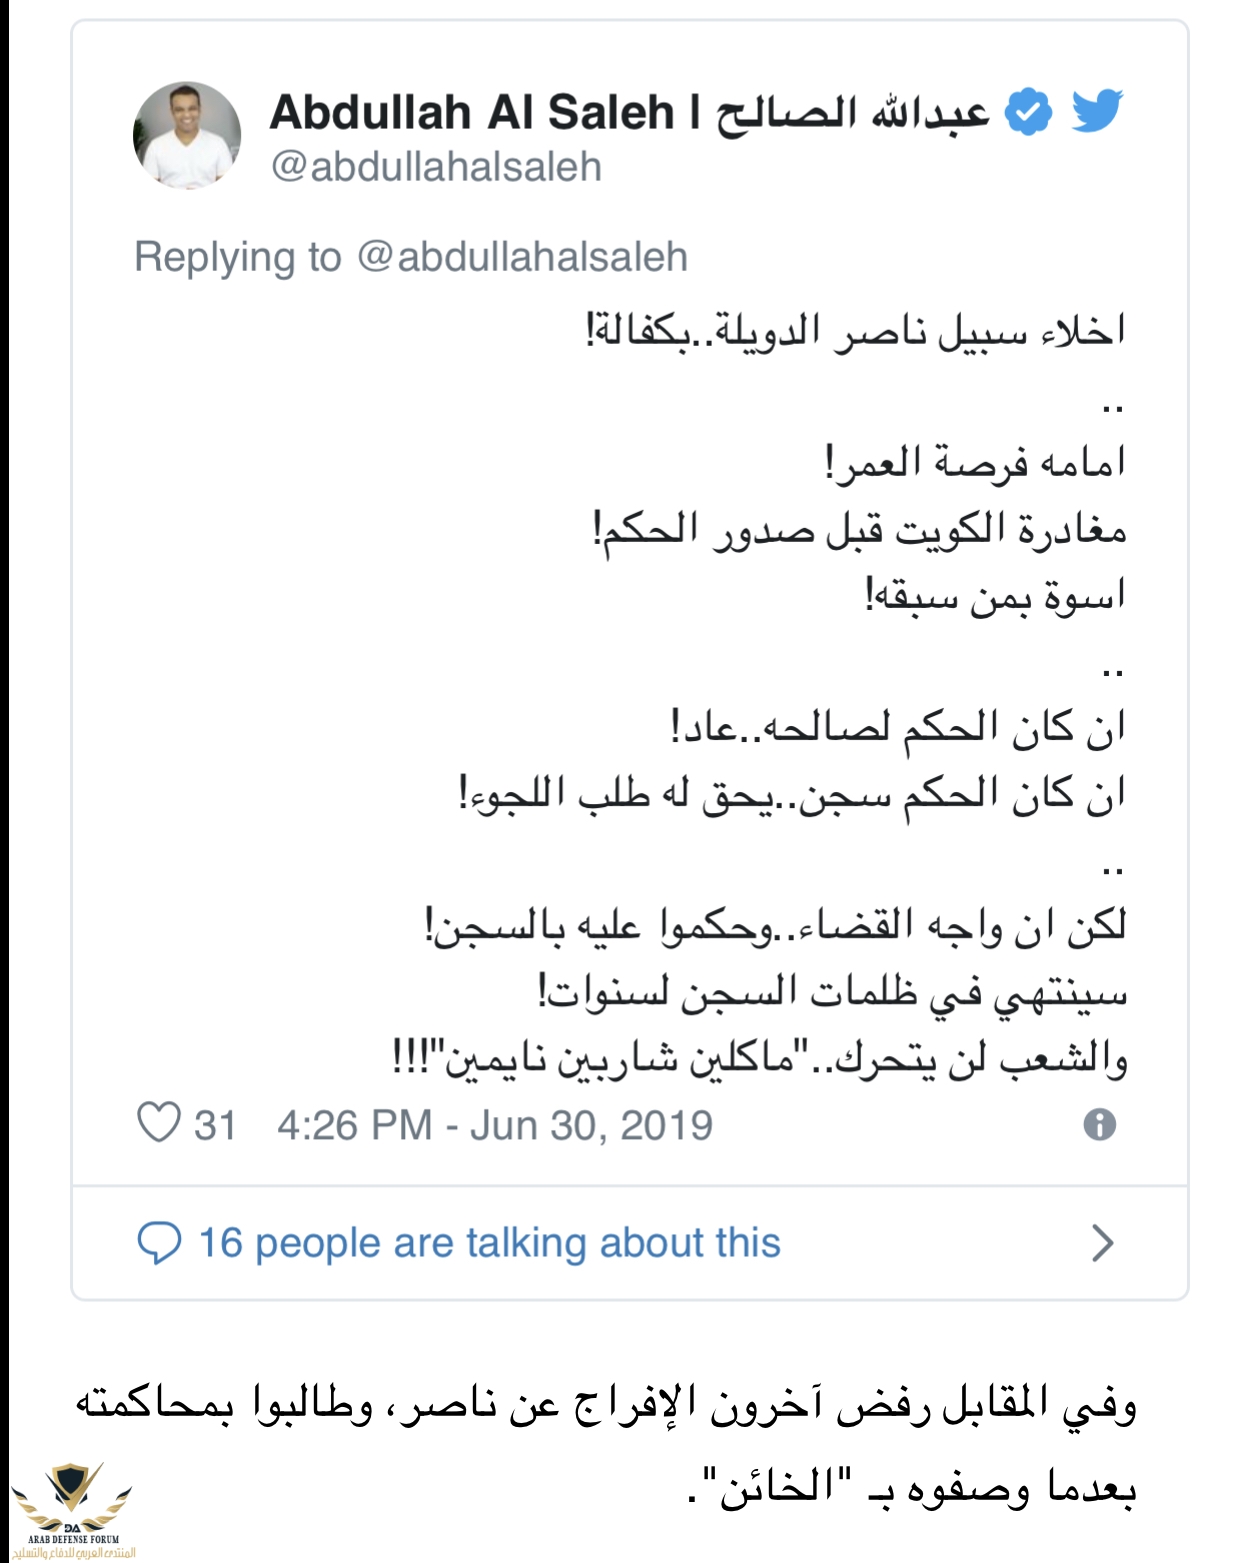Open the mention in Replying to @abdullahalsaleh

click(x=522, y=257)
